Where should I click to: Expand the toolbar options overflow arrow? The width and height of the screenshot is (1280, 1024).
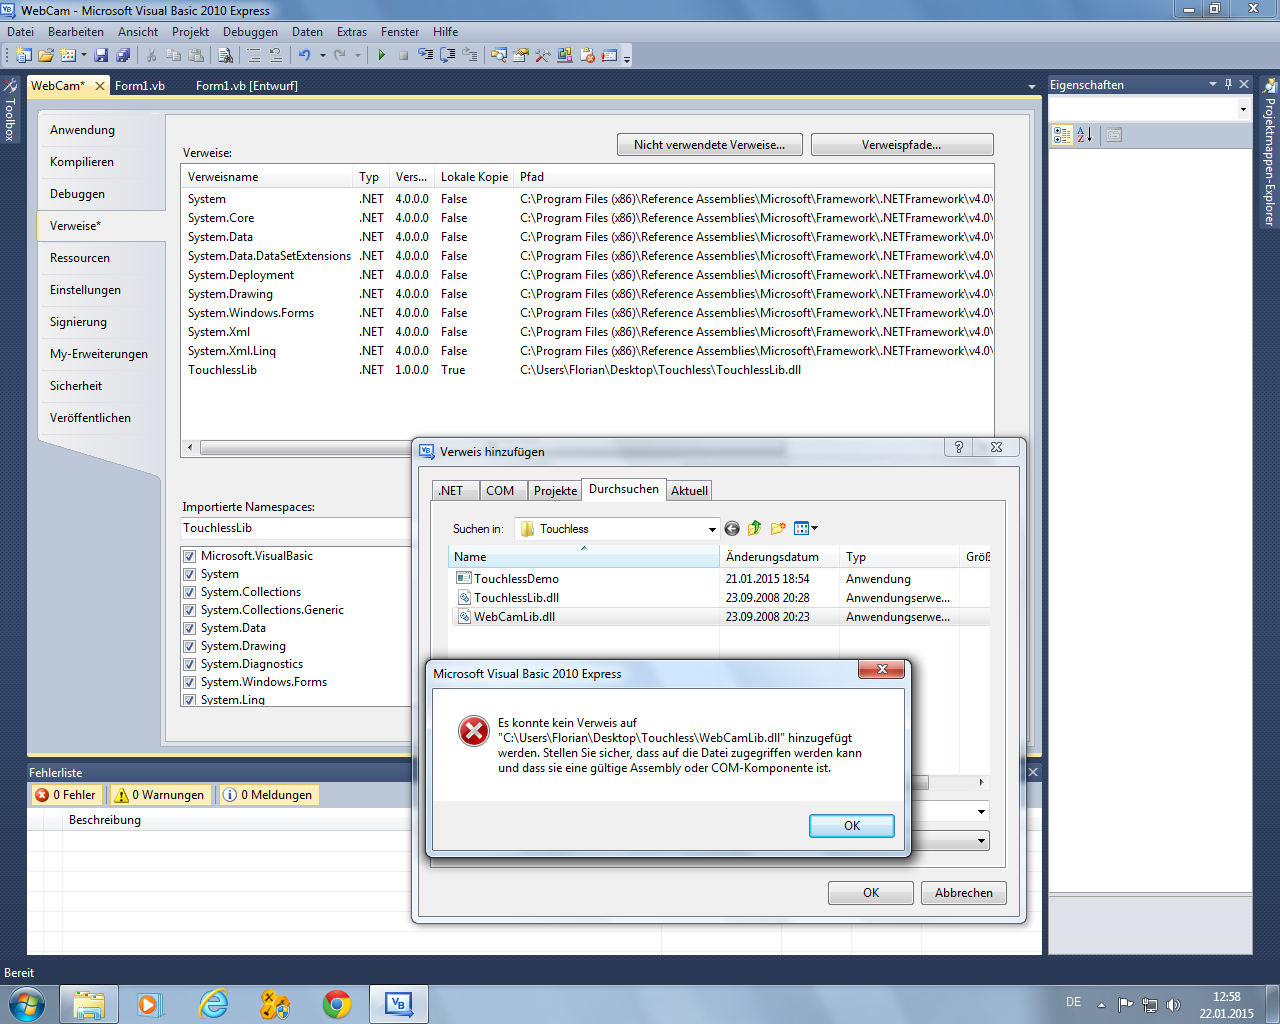[x=627, y=57]
